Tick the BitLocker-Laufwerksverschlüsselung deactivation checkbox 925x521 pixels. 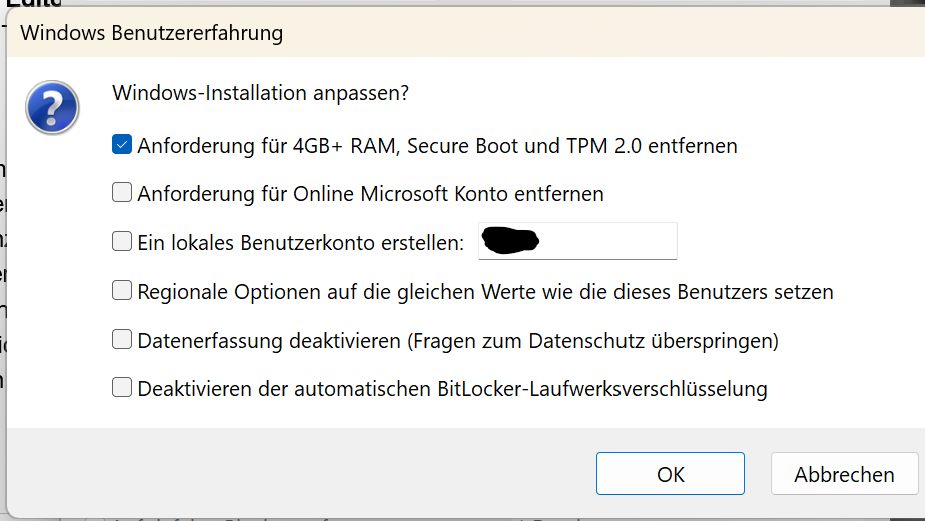(x=122, y=388)
